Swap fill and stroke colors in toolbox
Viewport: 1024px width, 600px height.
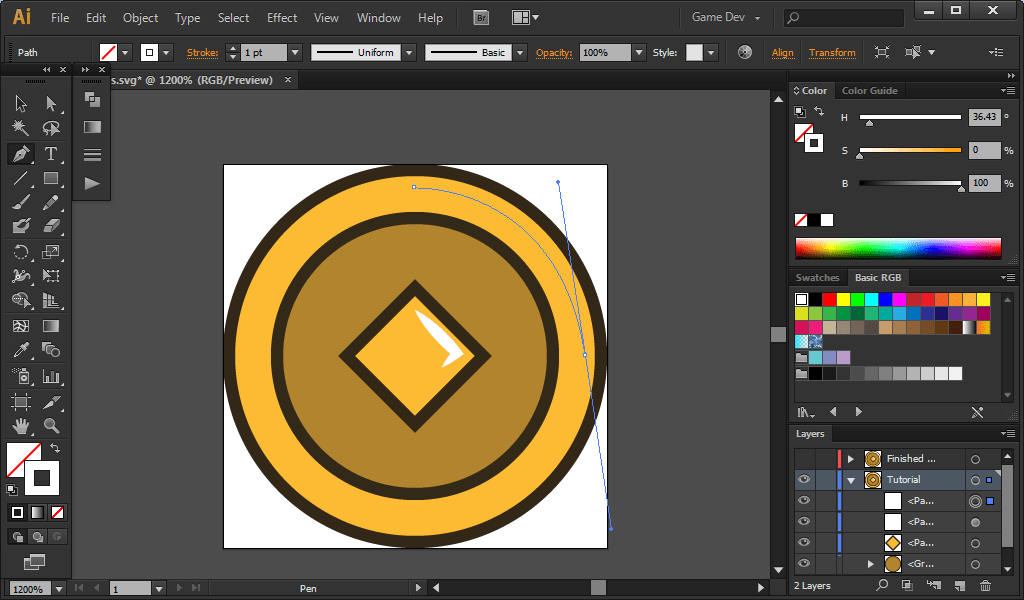[x=55, y=449]
